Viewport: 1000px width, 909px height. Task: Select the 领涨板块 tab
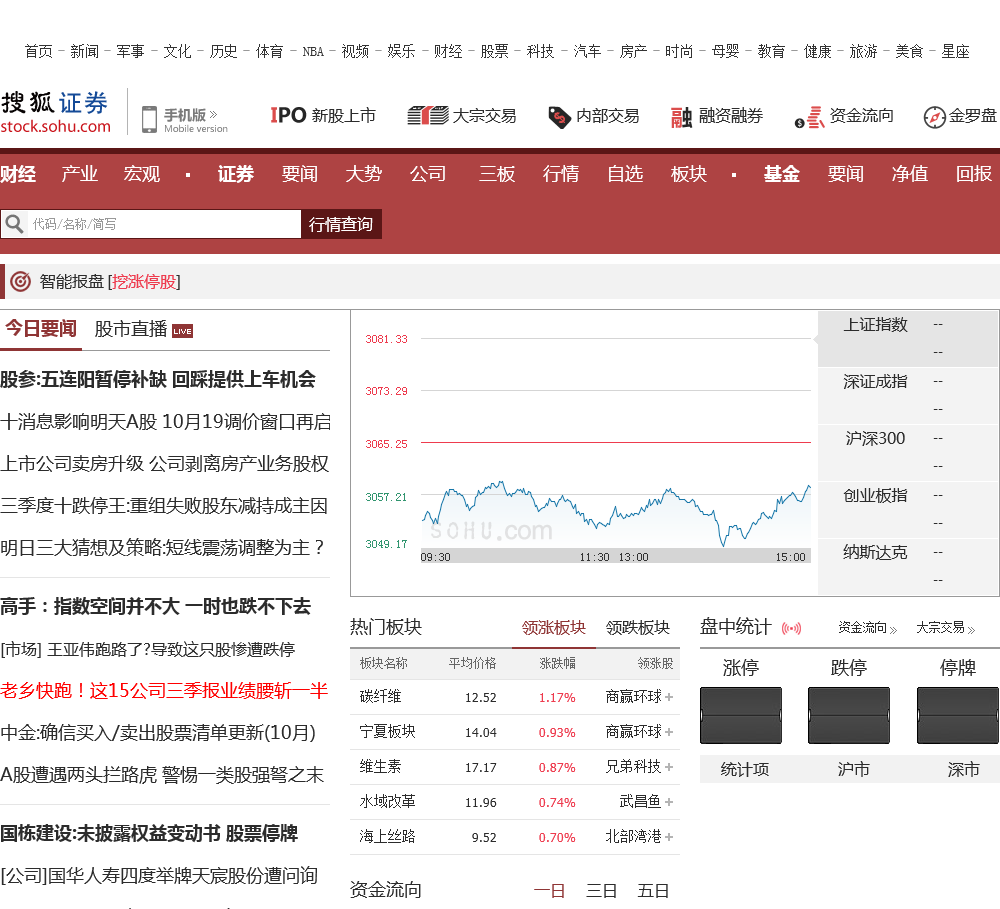click(554, 628)
